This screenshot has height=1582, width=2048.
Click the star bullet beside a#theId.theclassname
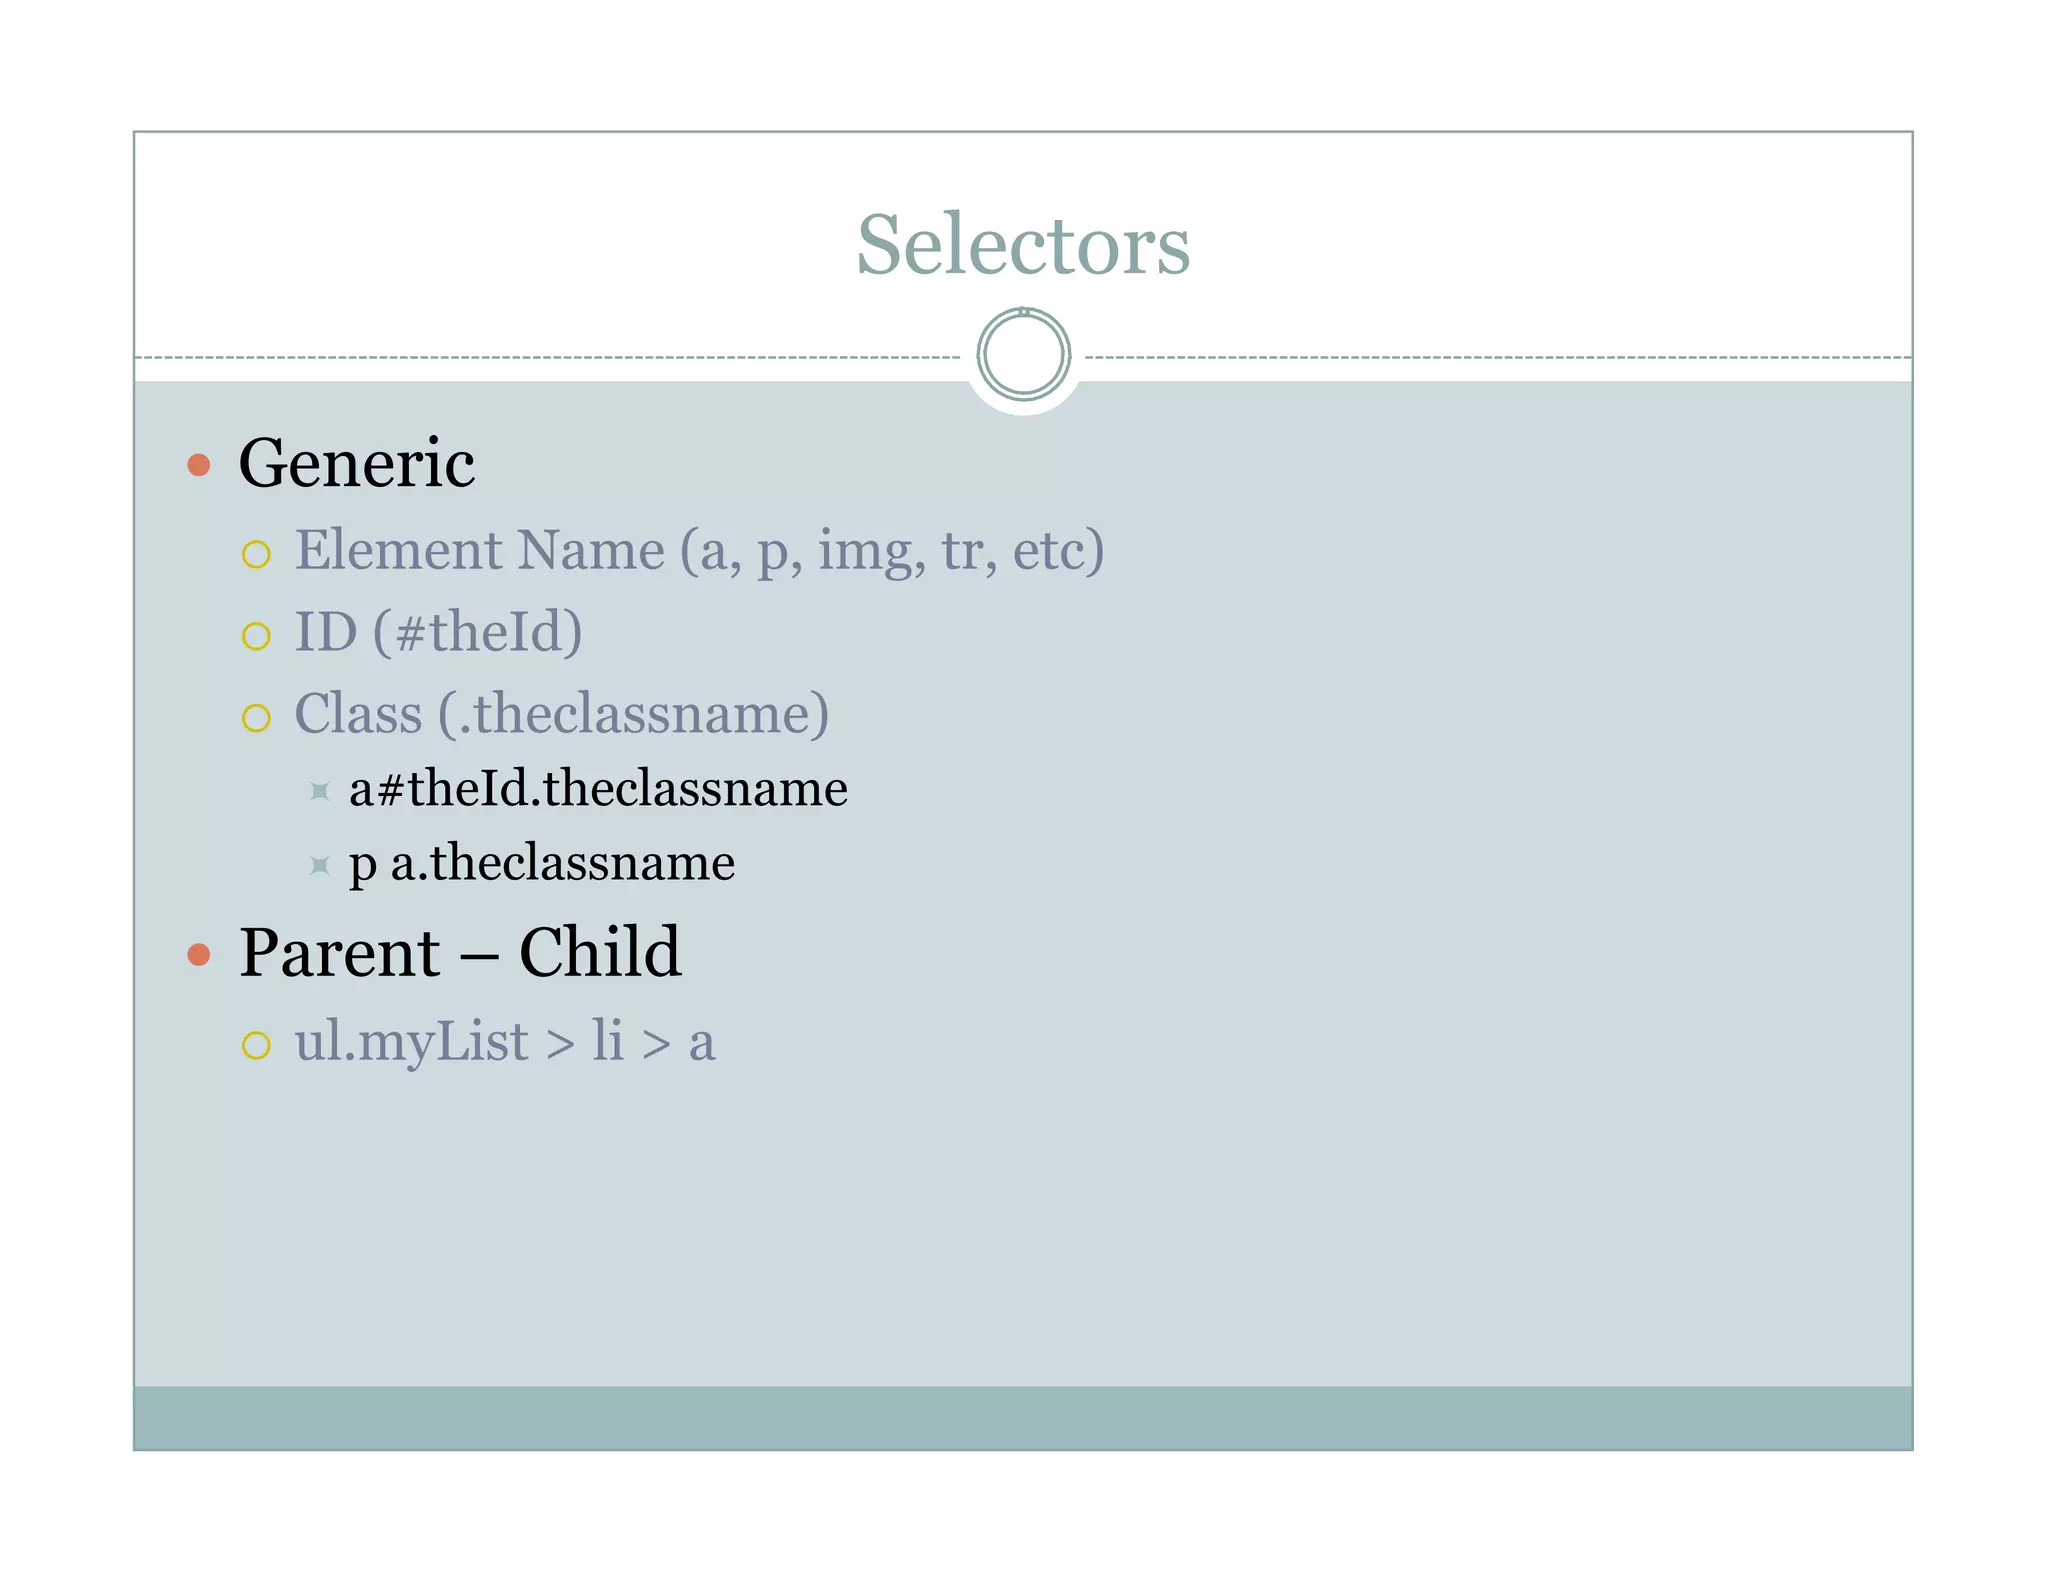pos(319,791)
